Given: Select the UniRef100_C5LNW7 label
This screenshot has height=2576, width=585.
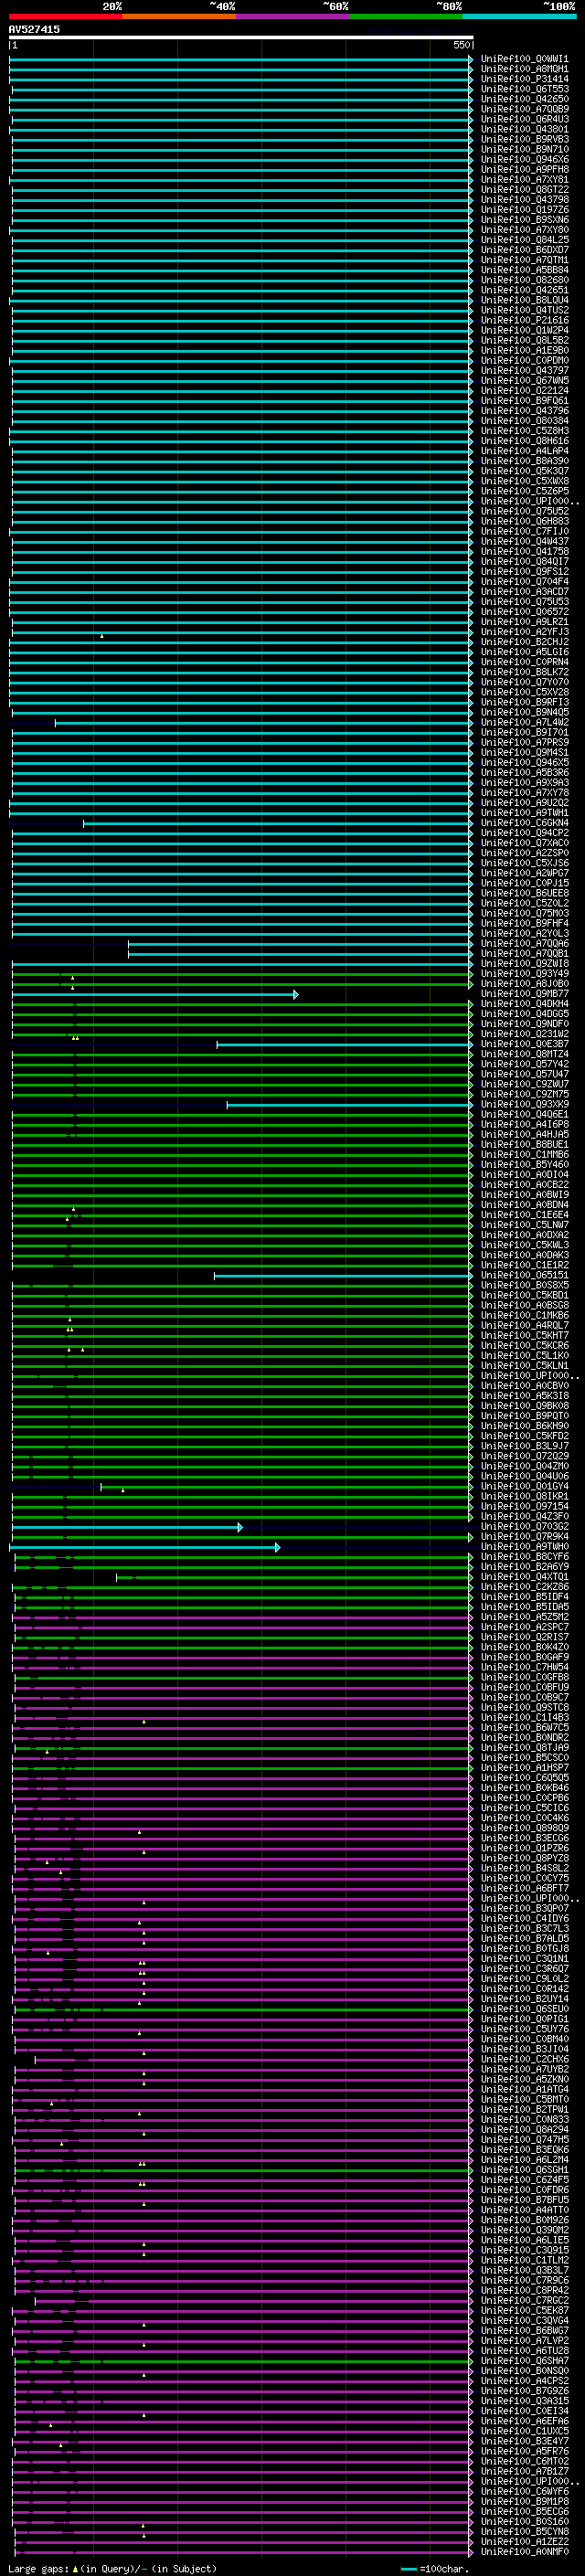Looking at the screenshot, I should click(524, 1225).
